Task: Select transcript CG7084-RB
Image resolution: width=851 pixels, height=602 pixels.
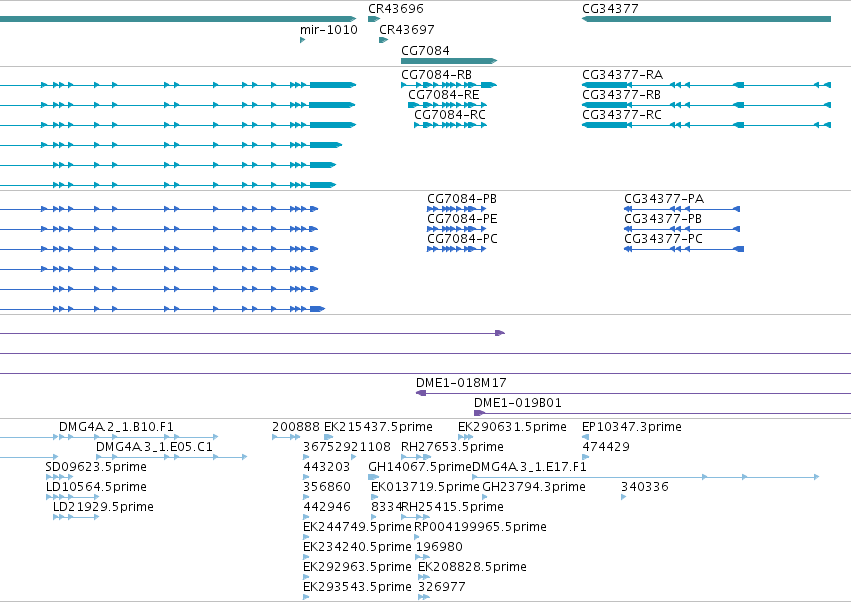Action: tap(436, 75)
